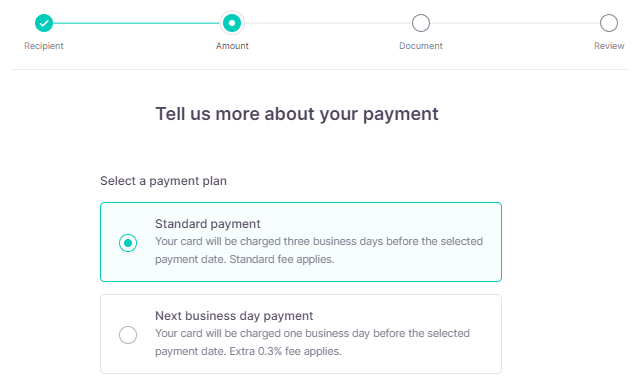Select the Standard payment radio button
Viewport: 632px width, 386px height.
tap(128, 243)
